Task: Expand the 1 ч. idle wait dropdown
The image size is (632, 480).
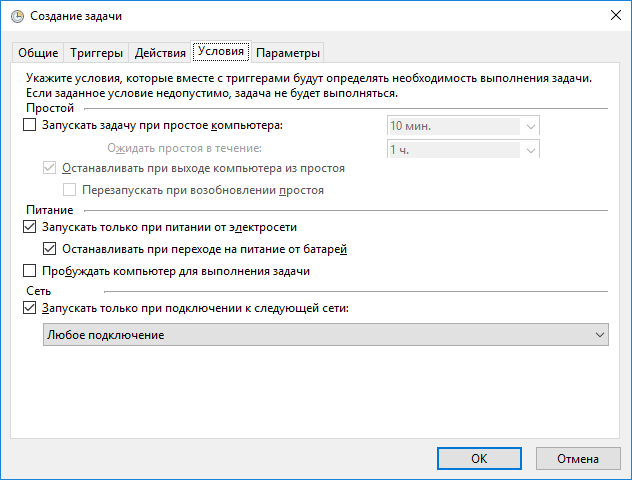Action: click(x=463, y=149)
